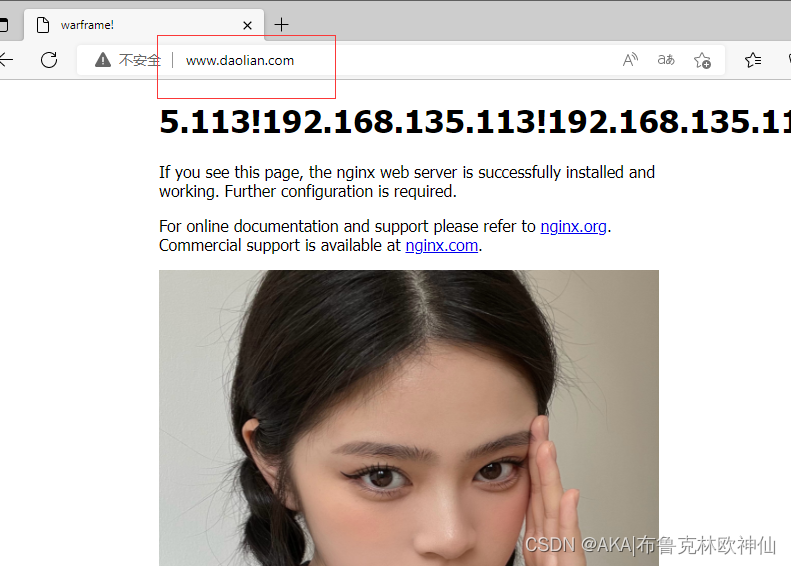The height and width of the screenshot is (566, 791).
Task: Open the not secure warning icon
Action: (x=103, y=60)
